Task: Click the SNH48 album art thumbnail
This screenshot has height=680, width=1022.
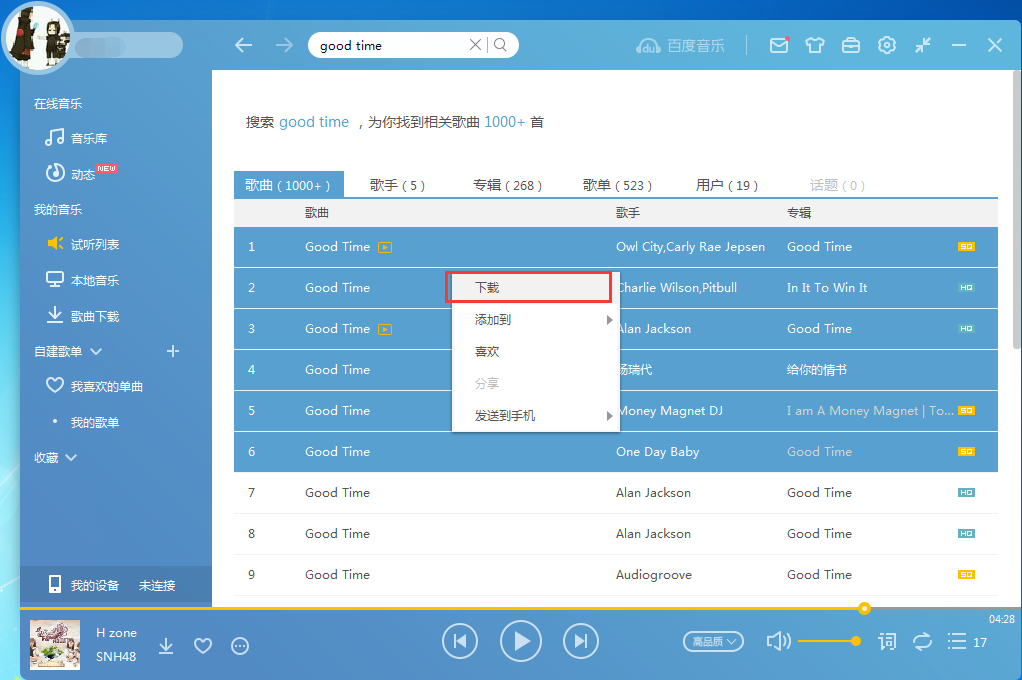Action: 54,646
